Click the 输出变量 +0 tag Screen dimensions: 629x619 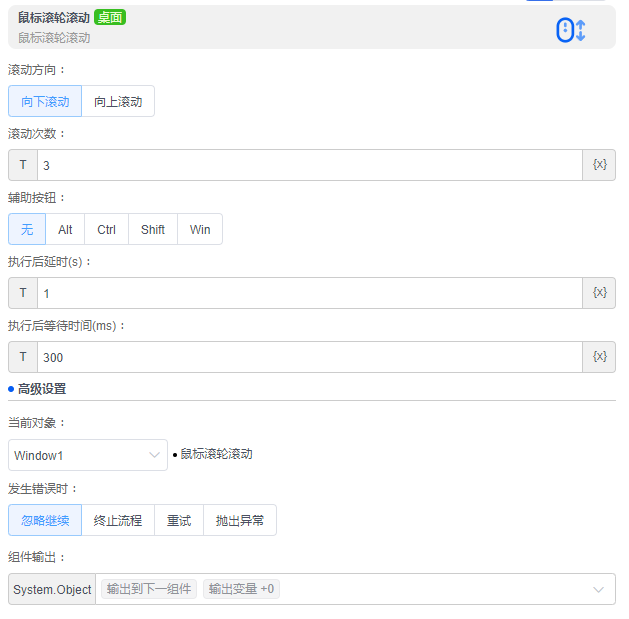pyautogui.click(x=241, y=589)
